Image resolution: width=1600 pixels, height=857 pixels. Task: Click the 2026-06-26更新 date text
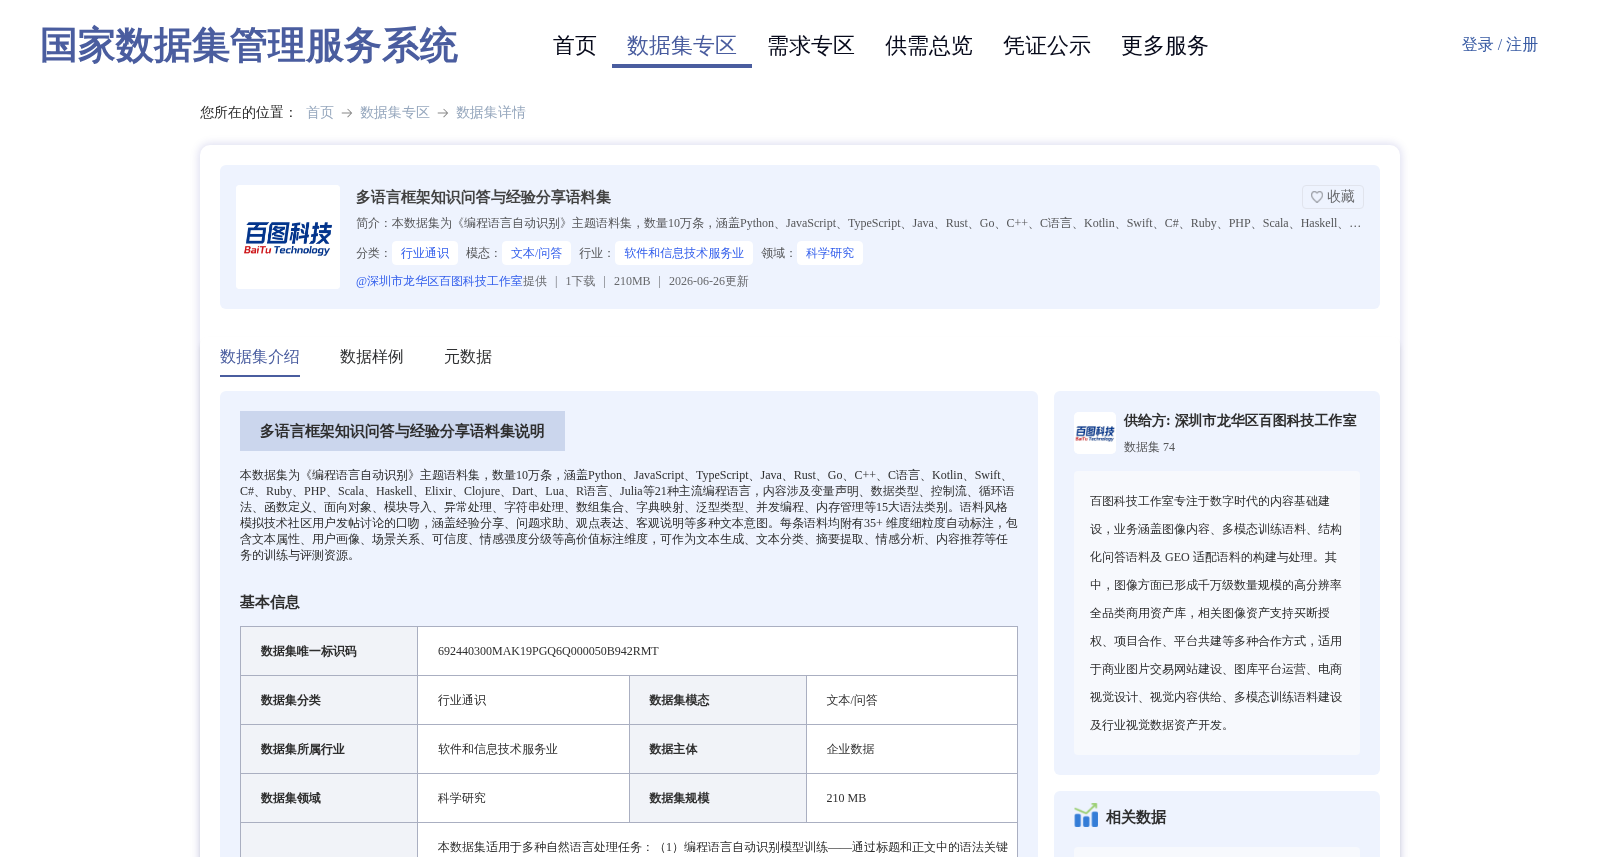[709, 281]
